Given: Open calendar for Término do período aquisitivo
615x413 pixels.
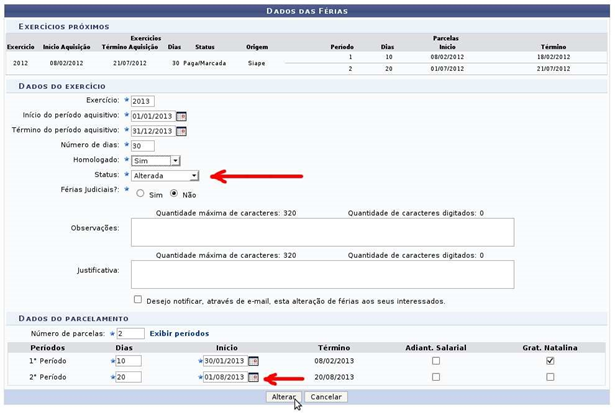Looking at the screenshot, I should [x=181, y=131].
